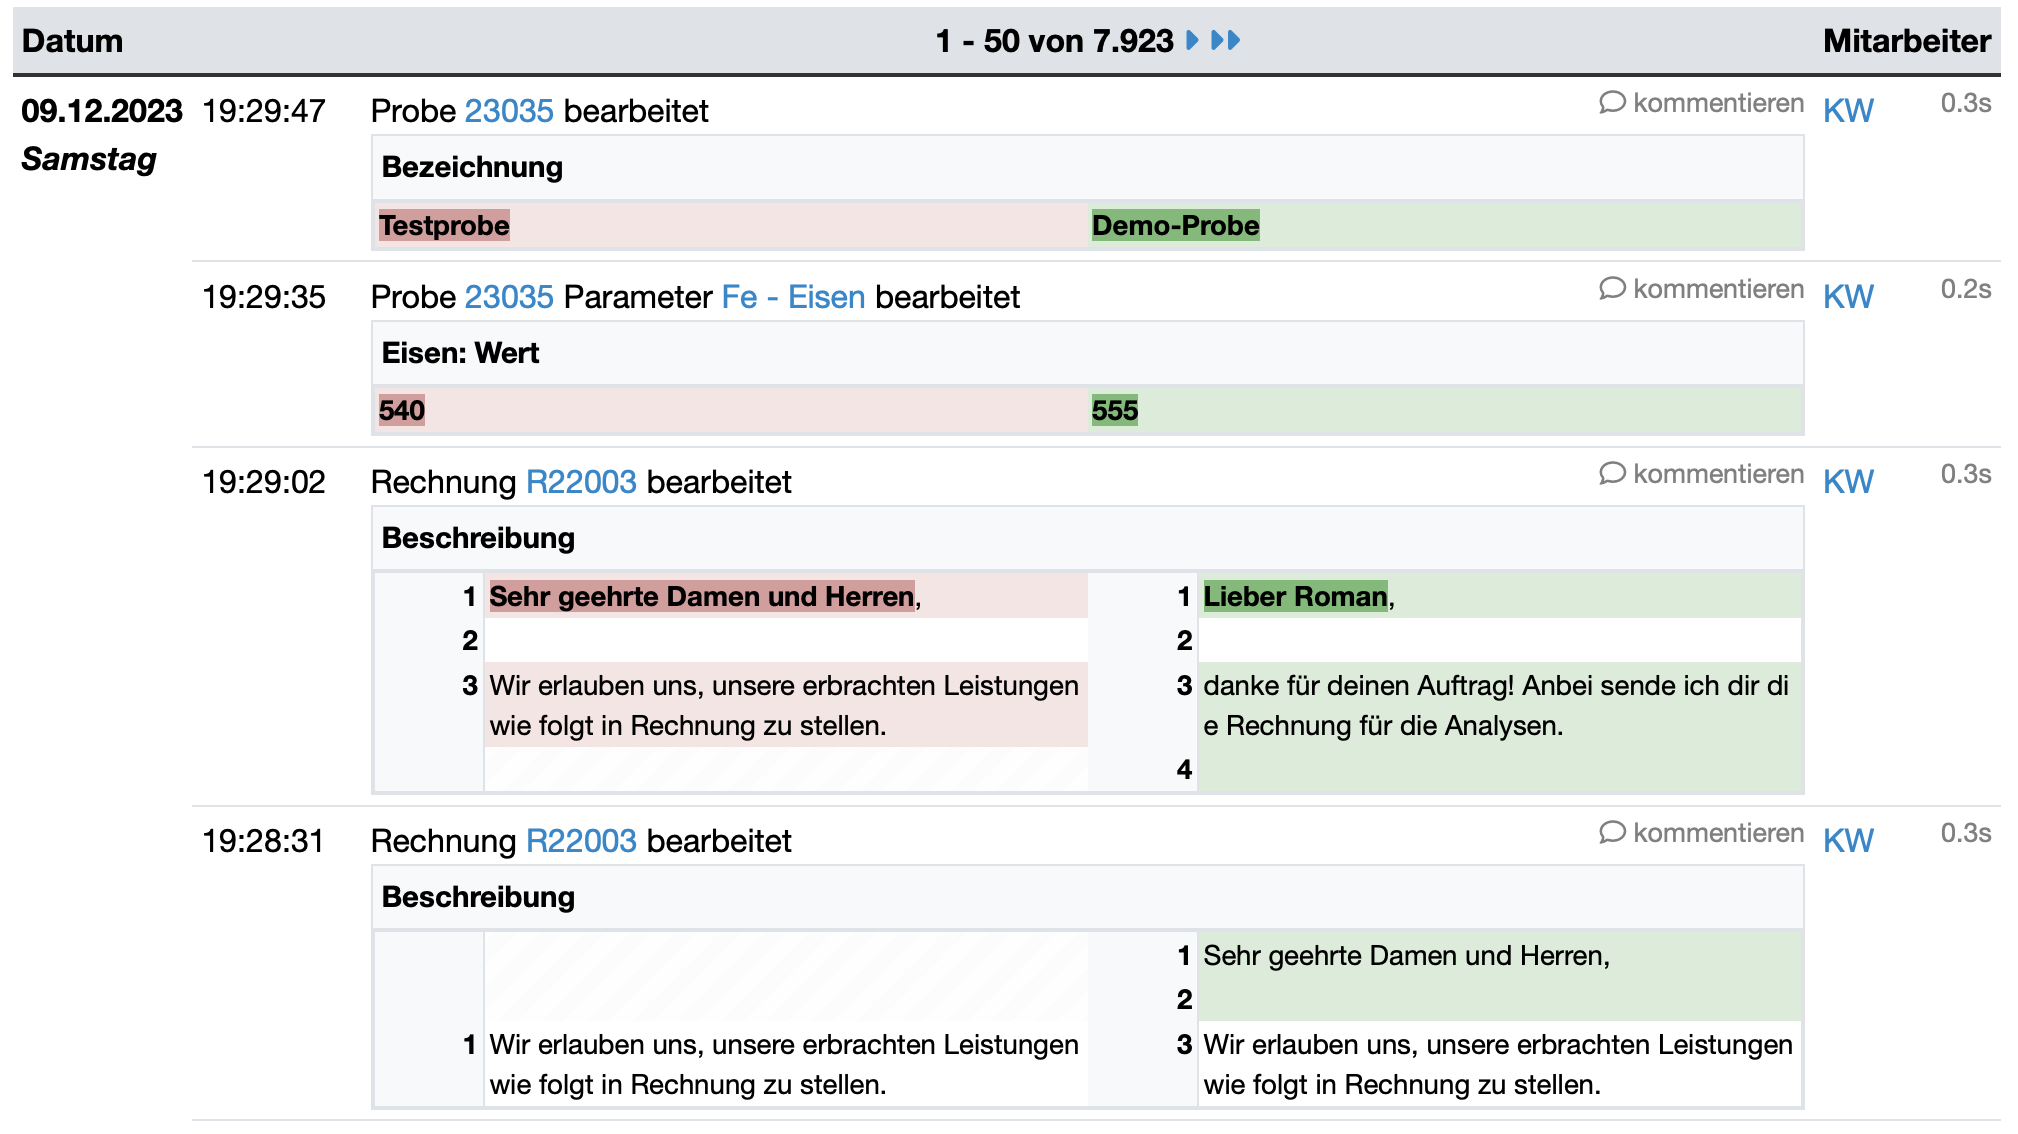The image size is (2018, 1134).
Task: Open the Fe - Eisen parameter link
Action: (792, 297)
